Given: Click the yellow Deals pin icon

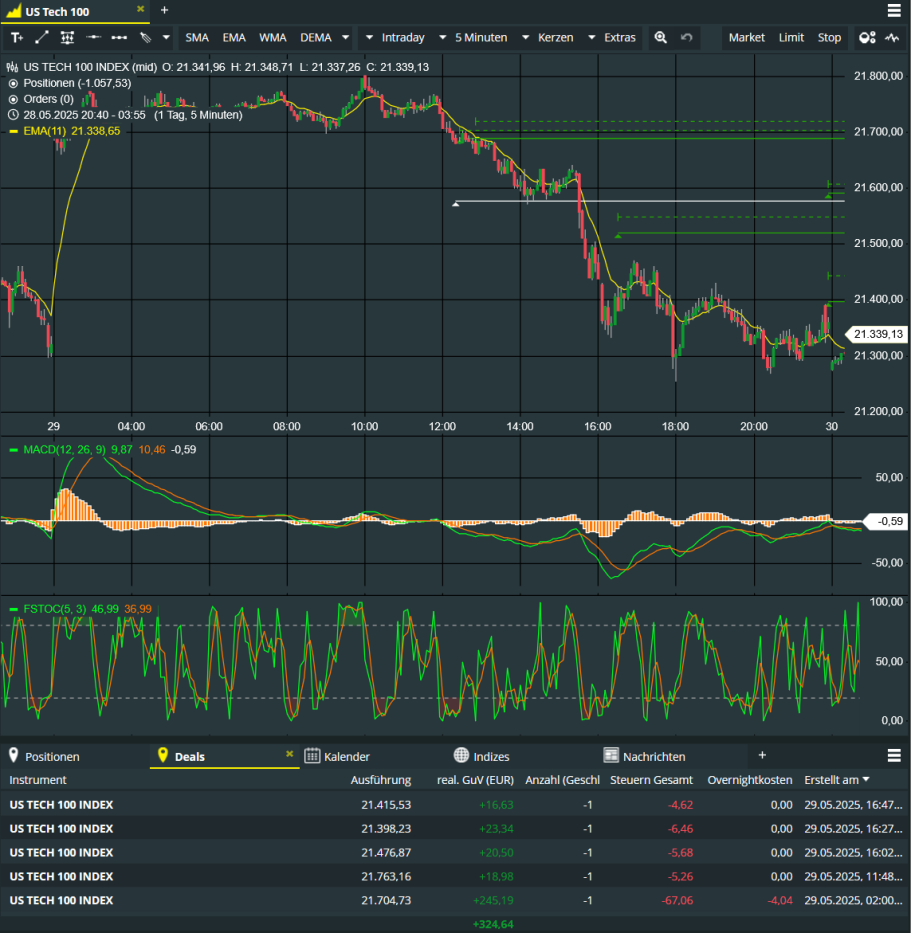Looking at the screenshot, I should click(162, 755).
